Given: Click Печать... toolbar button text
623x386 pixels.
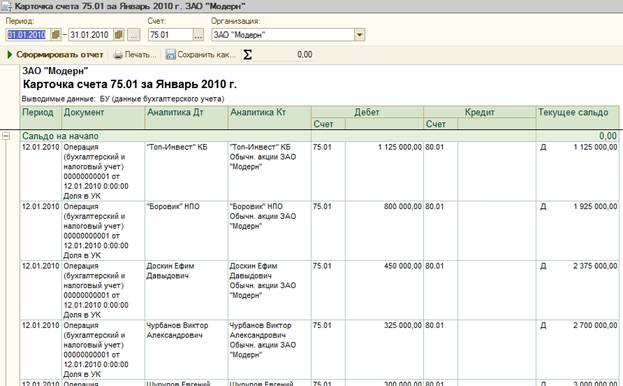Looking at the screenshot, I should [140, 55].
